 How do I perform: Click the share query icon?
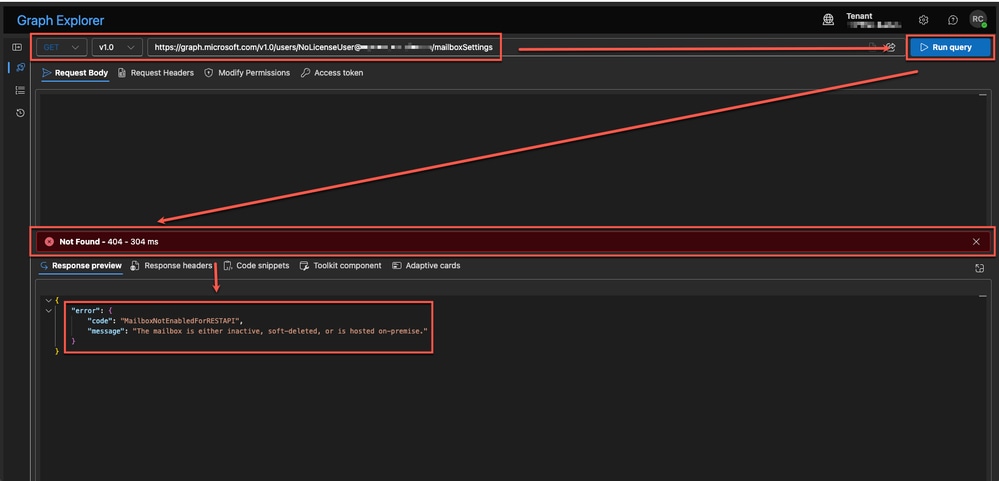[891, 47]
